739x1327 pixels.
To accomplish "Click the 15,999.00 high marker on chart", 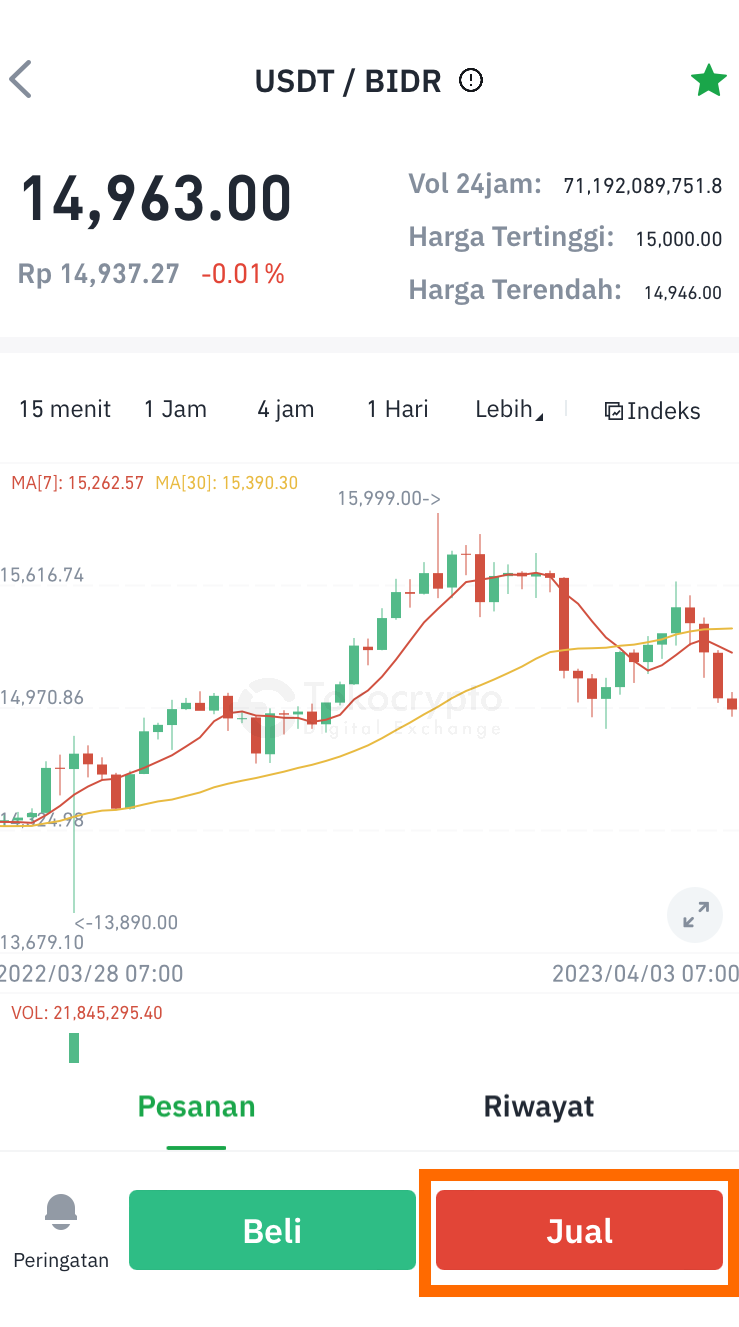I will 390,498.
